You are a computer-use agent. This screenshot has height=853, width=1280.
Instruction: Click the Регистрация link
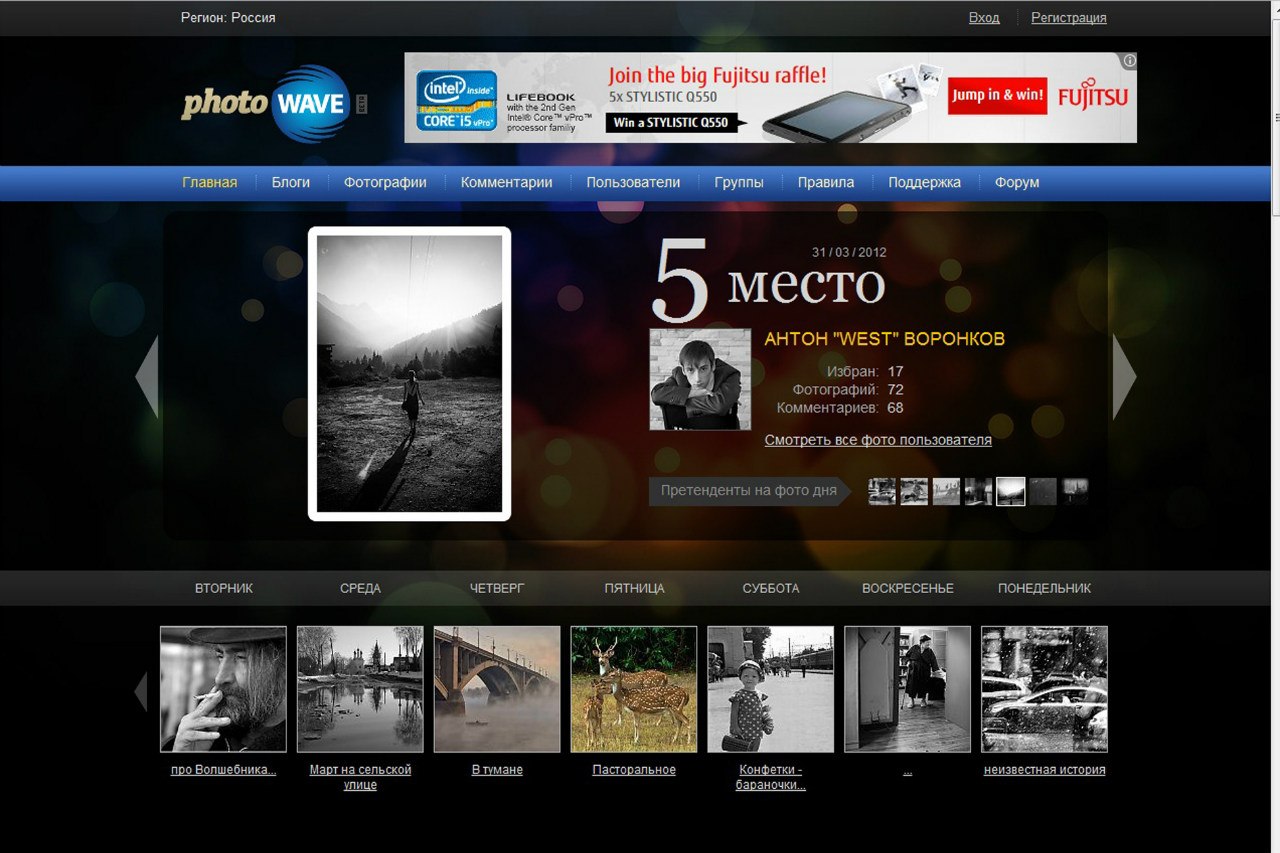click(1069, 18)
